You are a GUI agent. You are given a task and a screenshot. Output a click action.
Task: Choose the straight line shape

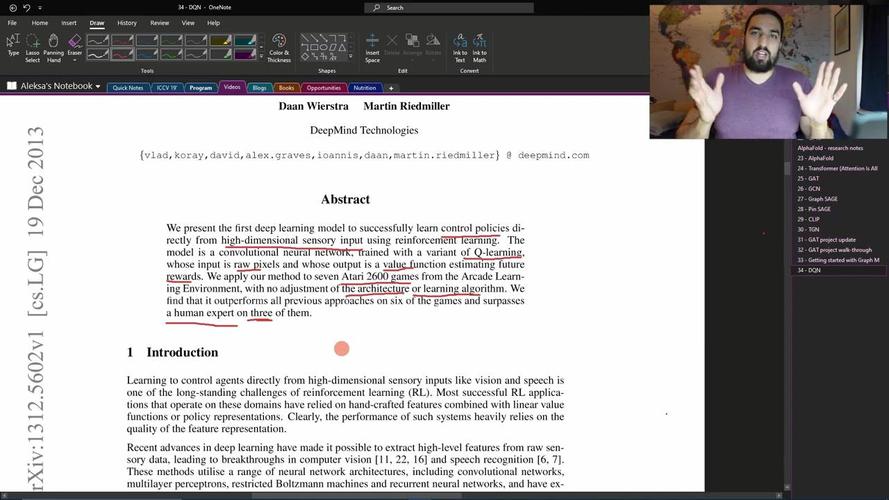point(305,38)
